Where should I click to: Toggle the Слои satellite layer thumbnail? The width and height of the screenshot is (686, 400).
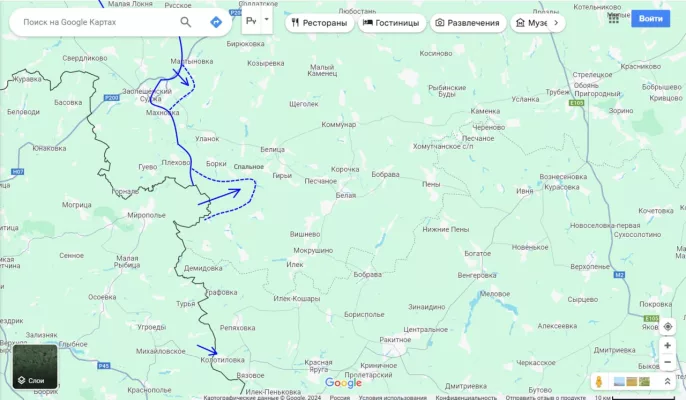pos(35,367)
